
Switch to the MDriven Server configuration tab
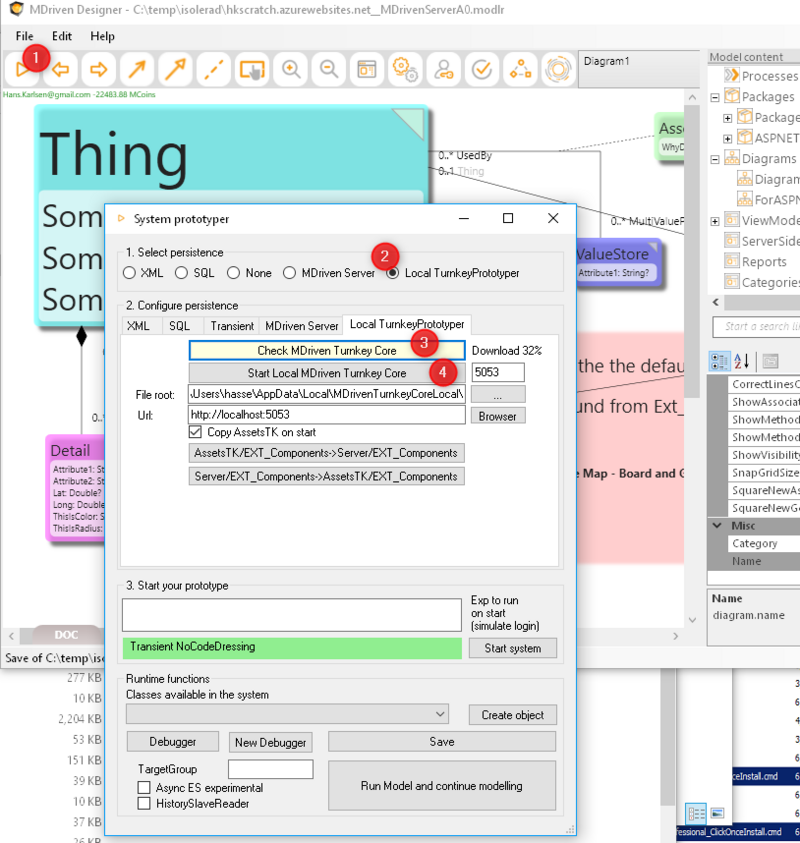point(301,326)
